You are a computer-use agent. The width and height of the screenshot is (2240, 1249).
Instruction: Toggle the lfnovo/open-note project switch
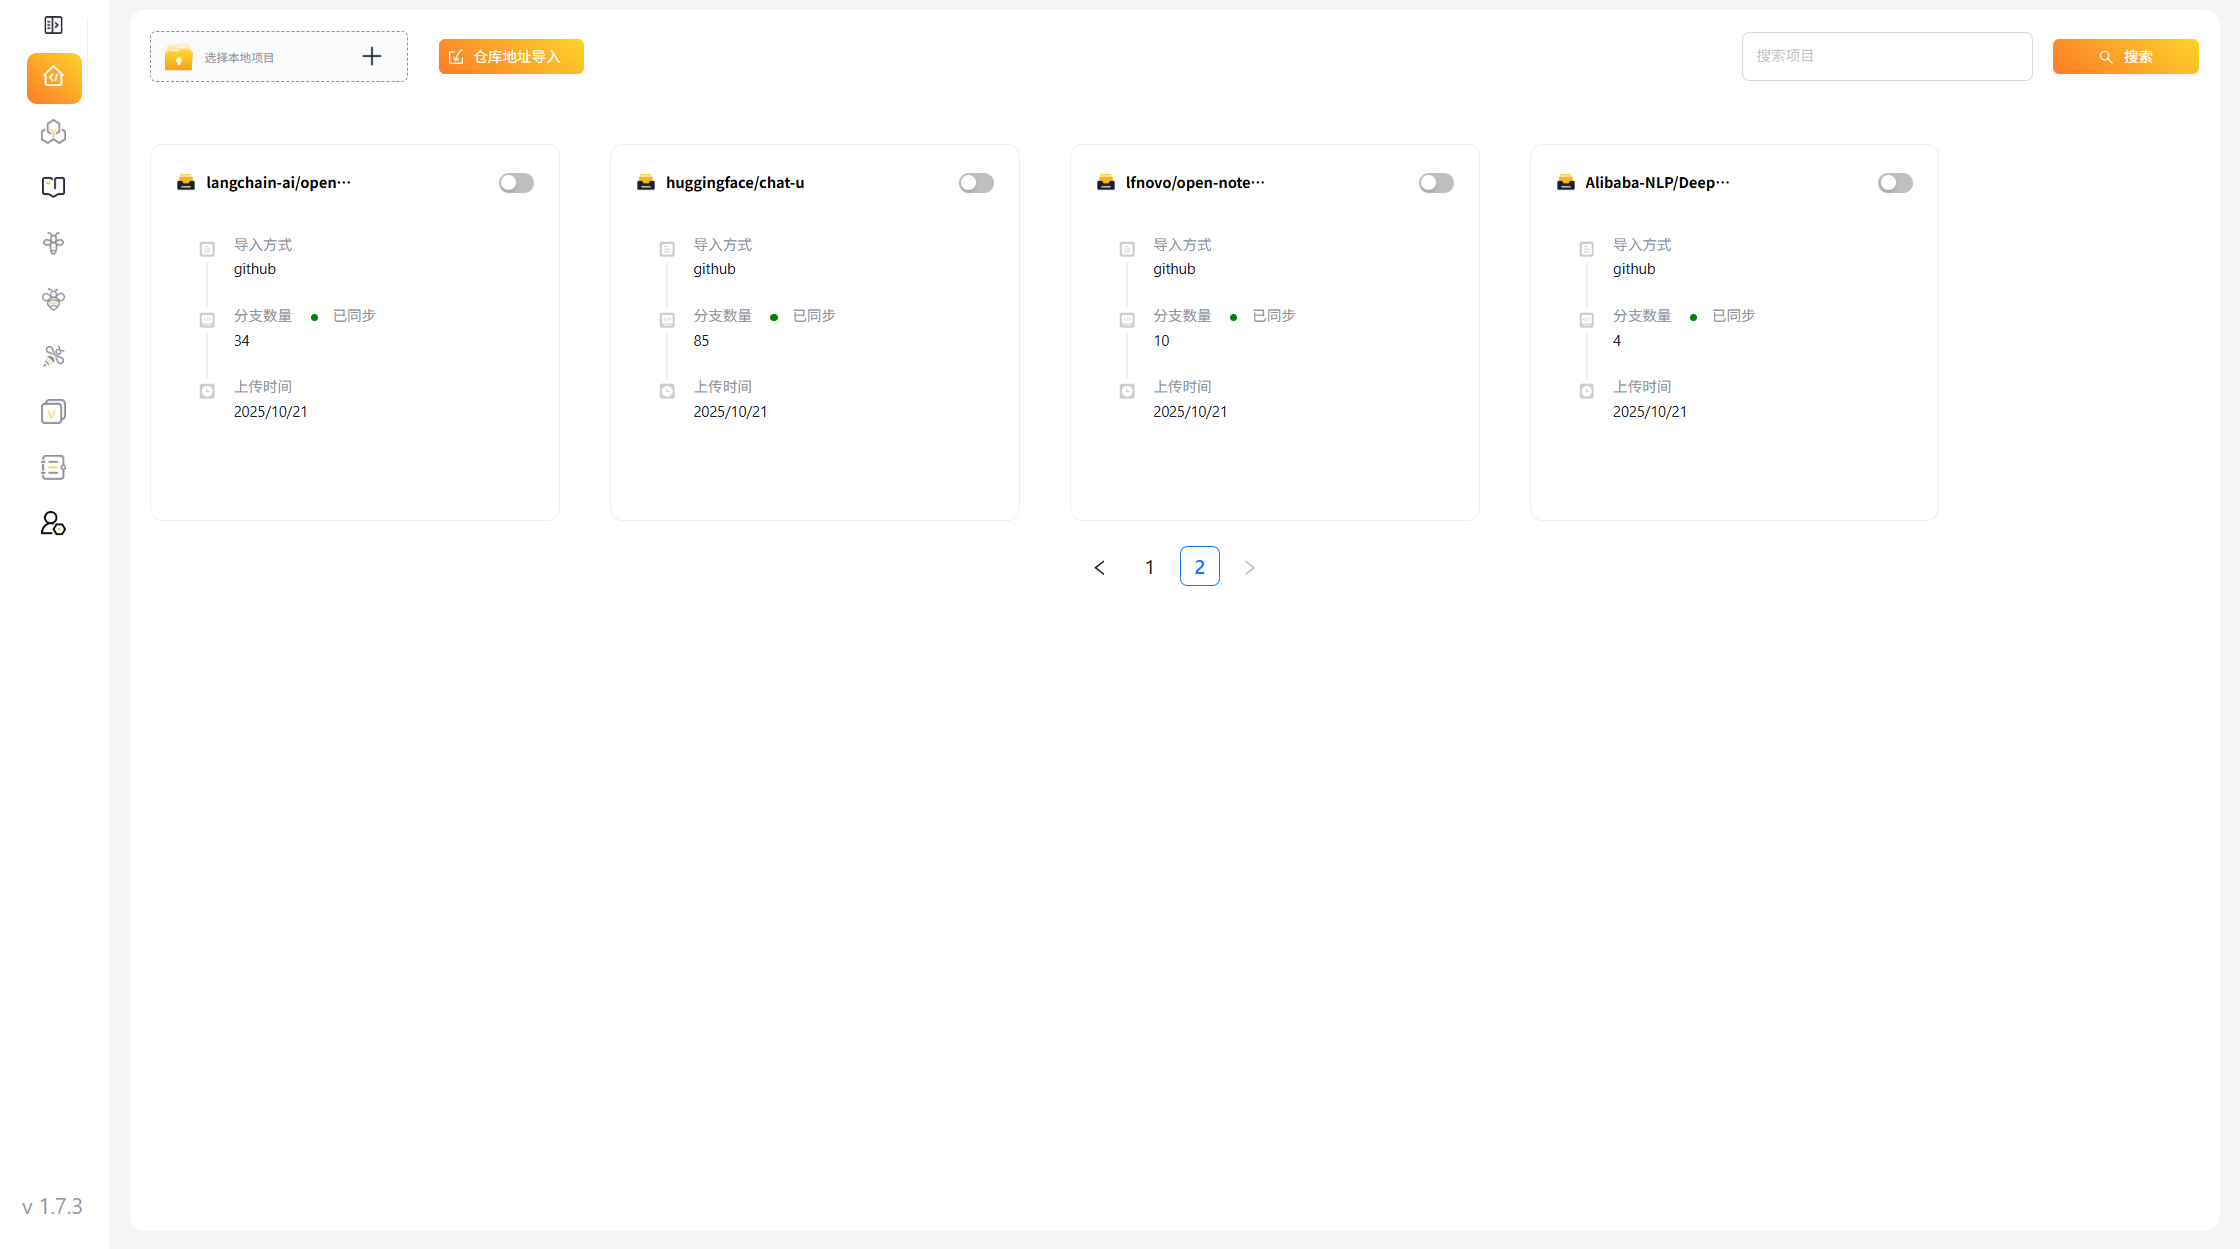1436,183
